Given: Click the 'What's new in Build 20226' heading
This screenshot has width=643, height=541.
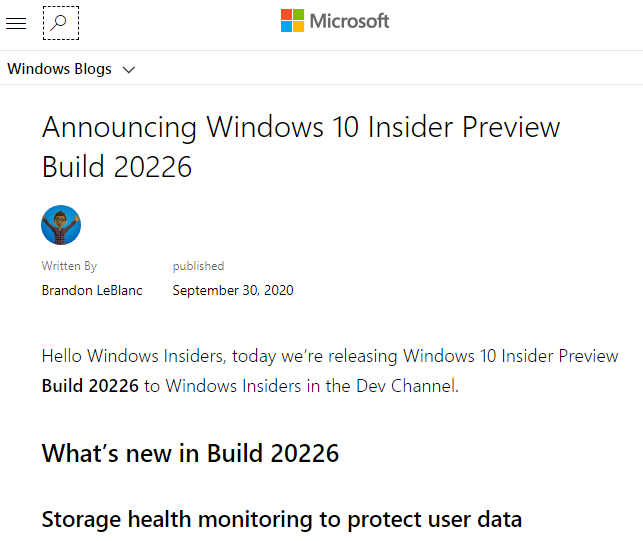Looking at the screenshot, I should pyautogui.click(x=190, y=453).
